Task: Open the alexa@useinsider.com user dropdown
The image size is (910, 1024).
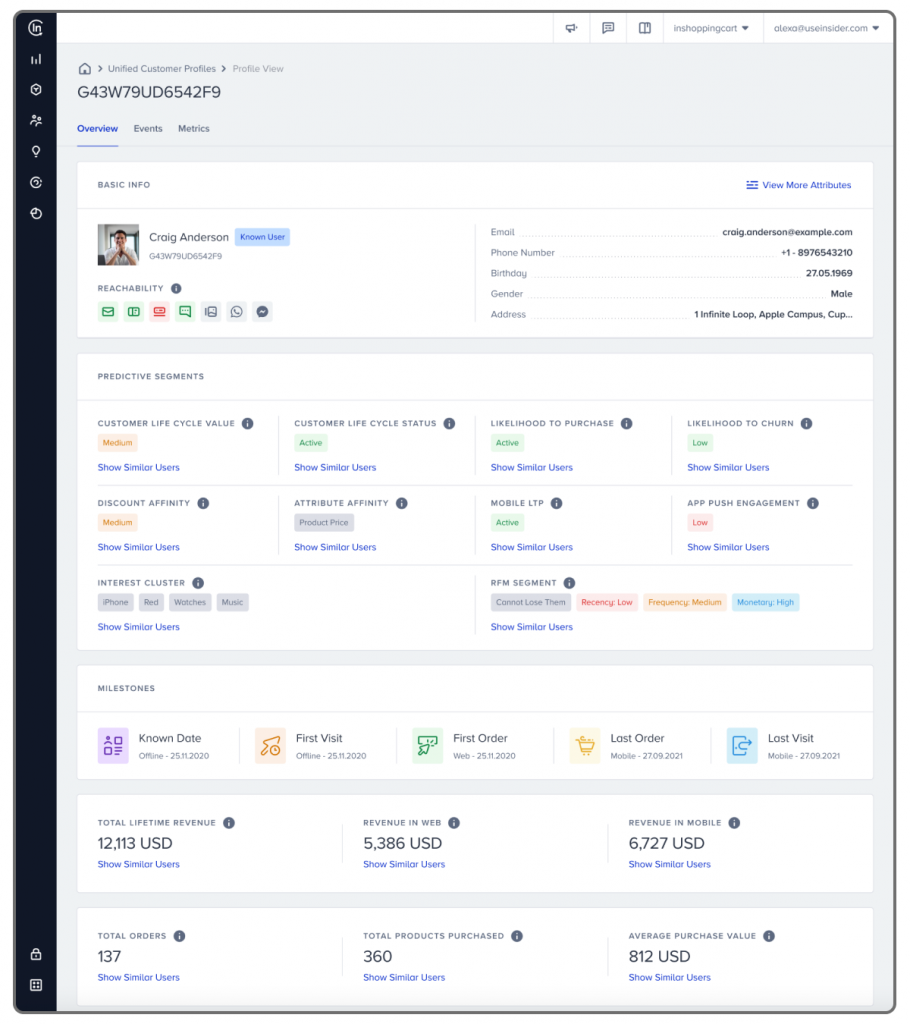Action: tap(826, 29)
